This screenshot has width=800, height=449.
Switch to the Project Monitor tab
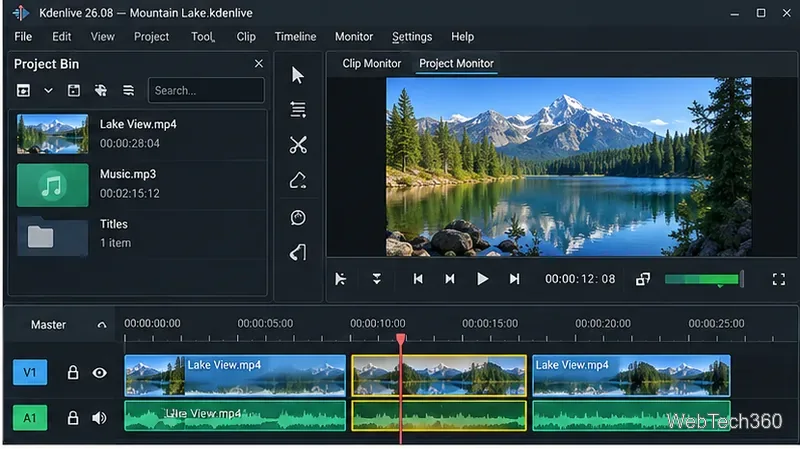(x=456, y=64)
